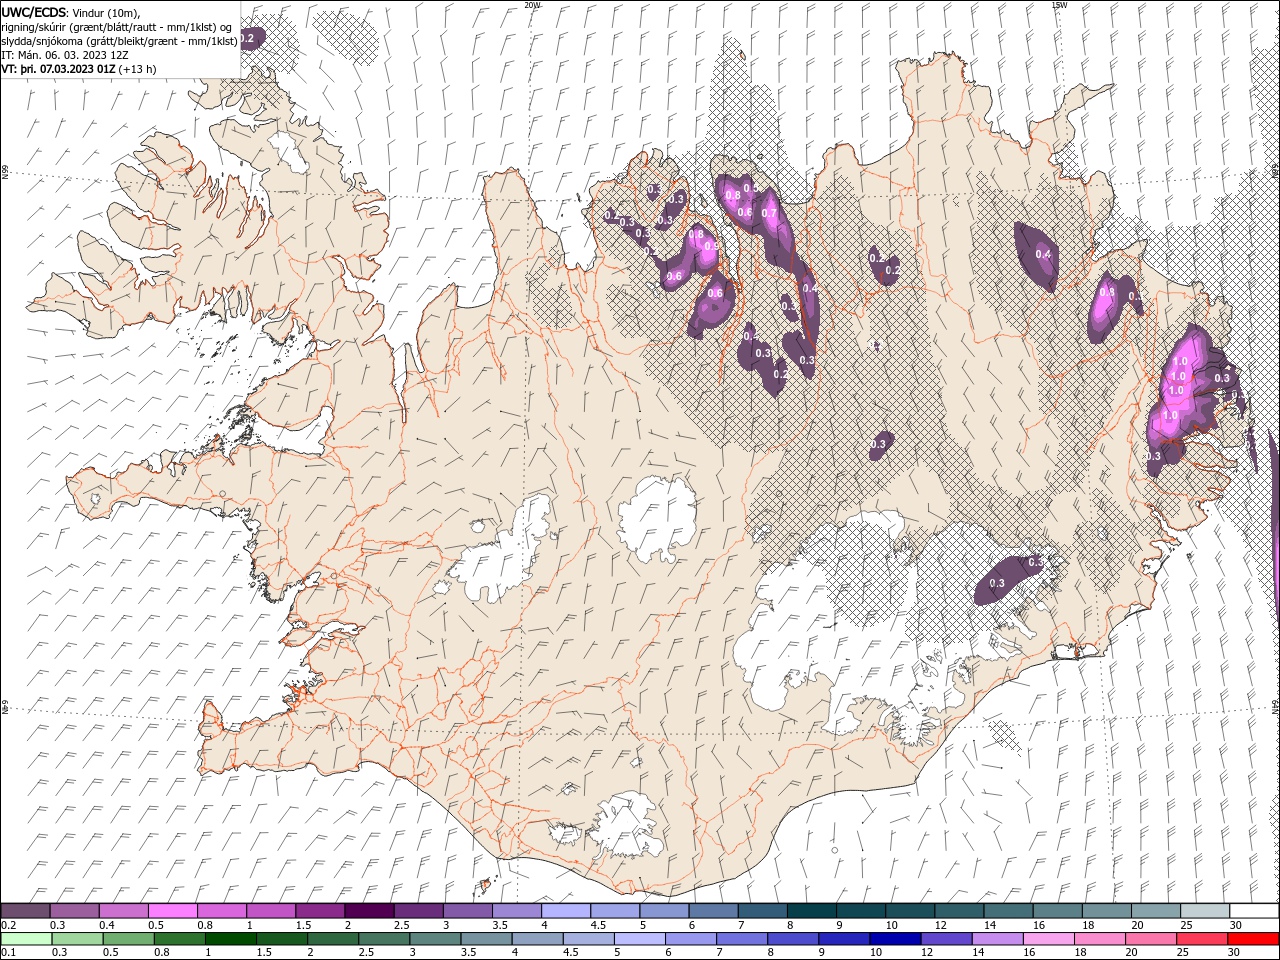Select upper legend pink swatch between 0.5 and 0.8
The image size is (1280, 960).
(172, 911)
